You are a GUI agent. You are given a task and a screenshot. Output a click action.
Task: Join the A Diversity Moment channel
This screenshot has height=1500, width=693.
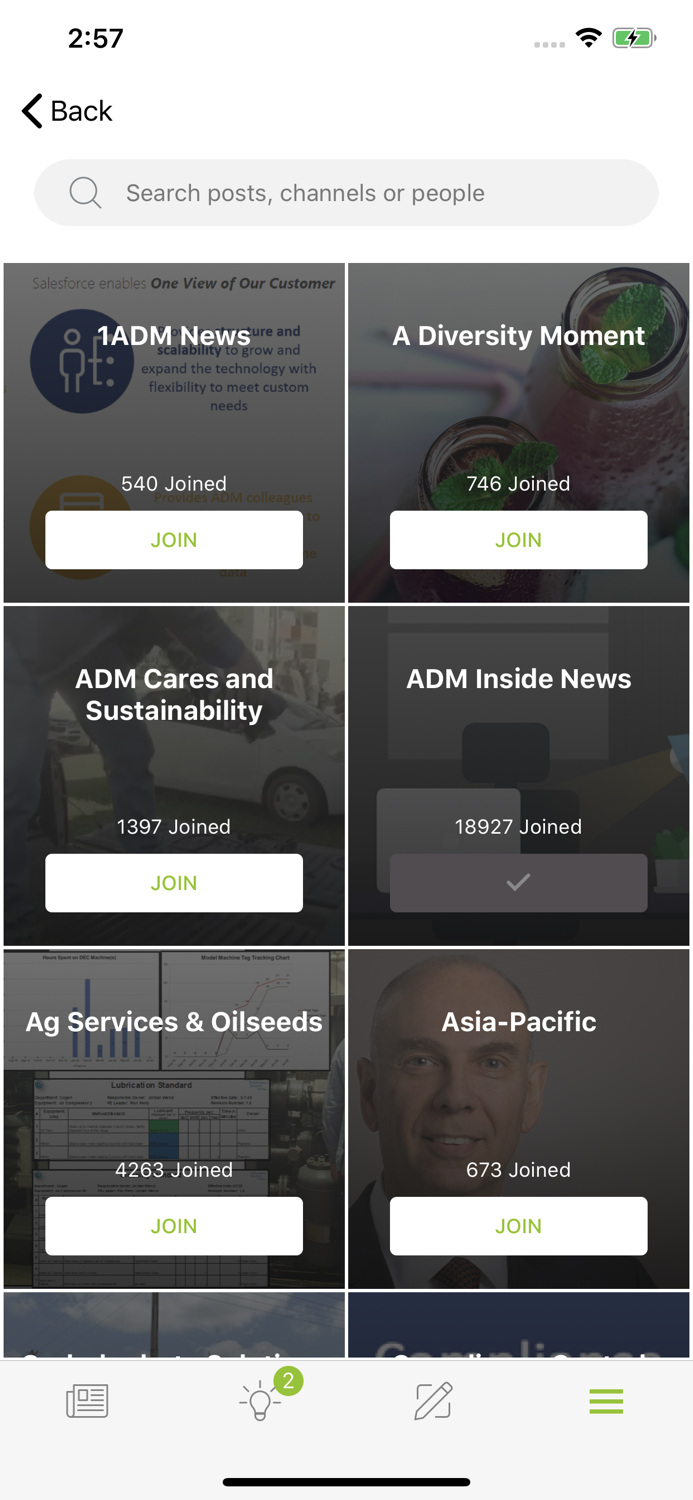click(518, 539)
